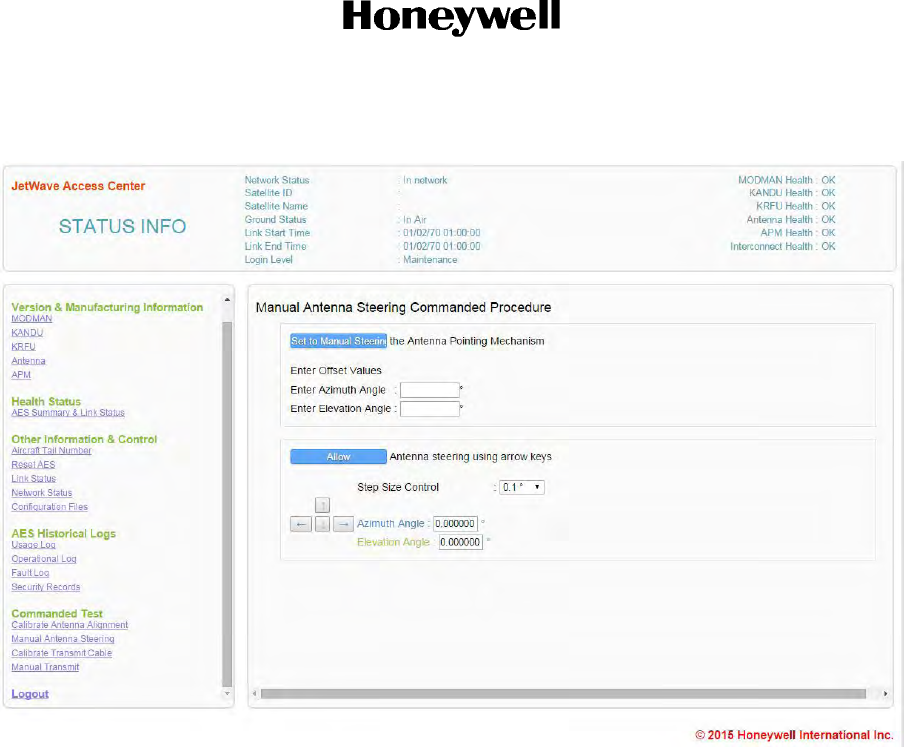Screen dimensions: 904x747
Task: Click the Enter Azimuth Angle field
Action: (430, 390)
